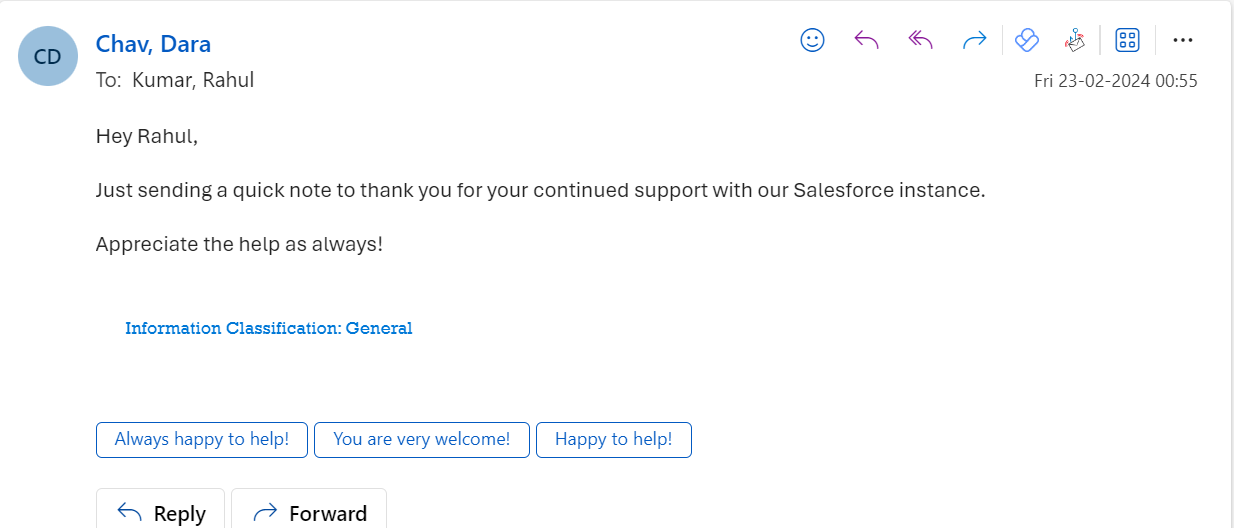Click the "Hey Rahul," greeting line

click(147, 136)
